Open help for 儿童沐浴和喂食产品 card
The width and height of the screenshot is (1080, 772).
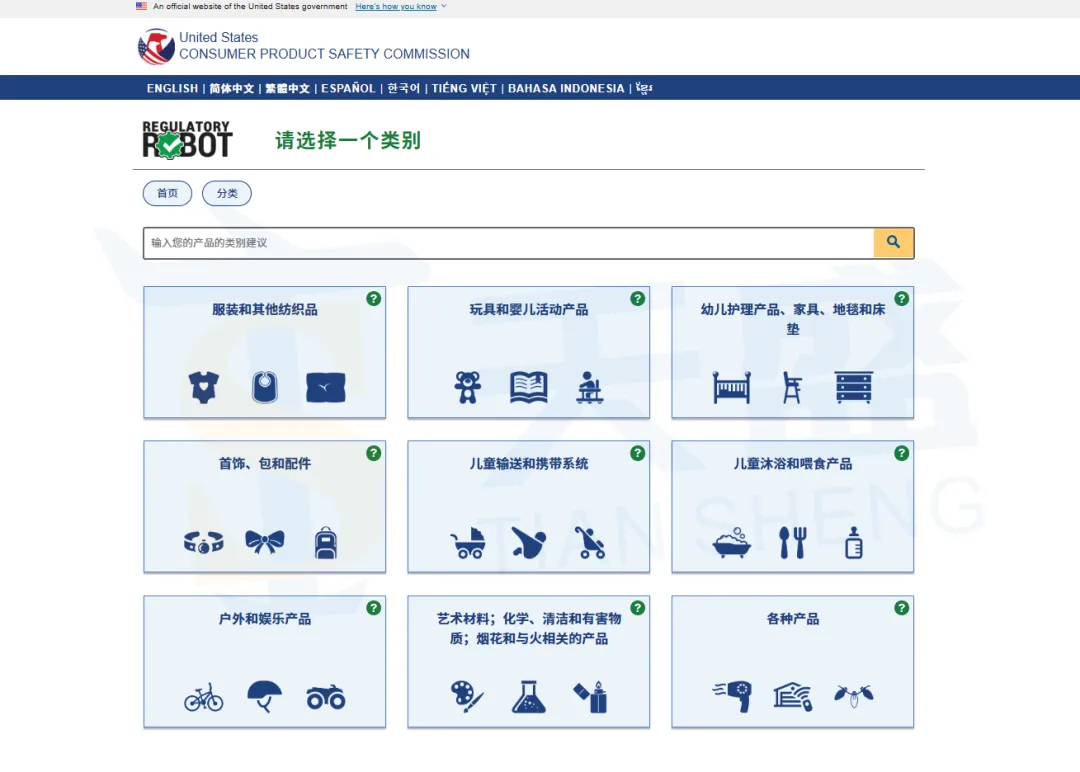[902, 453]
